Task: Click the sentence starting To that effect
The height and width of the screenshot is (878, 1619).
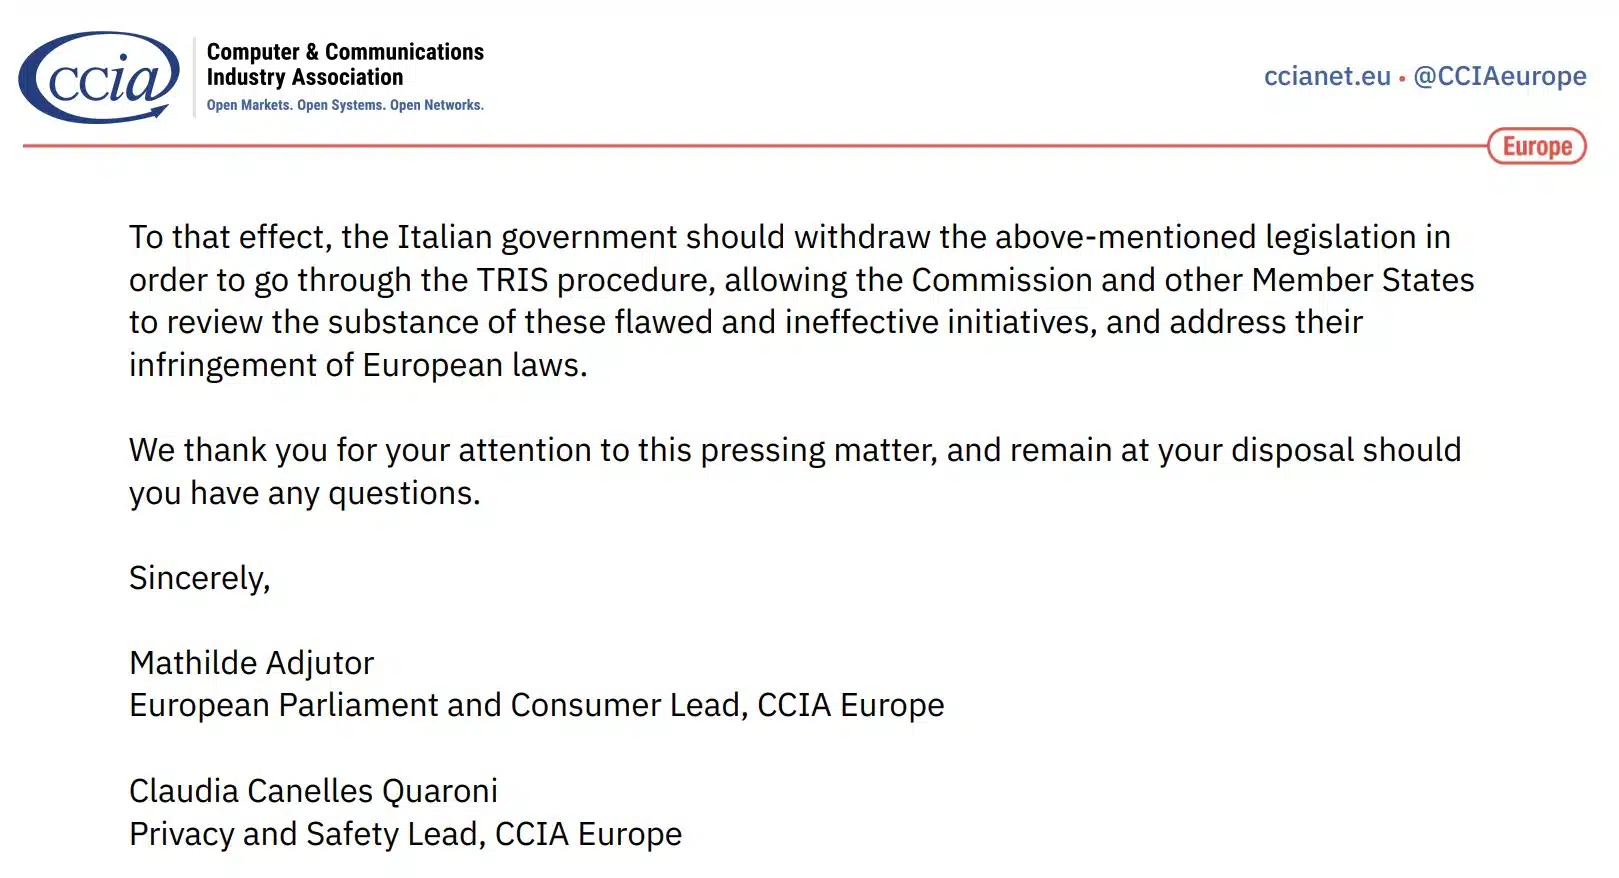Action: coord(801,301)
